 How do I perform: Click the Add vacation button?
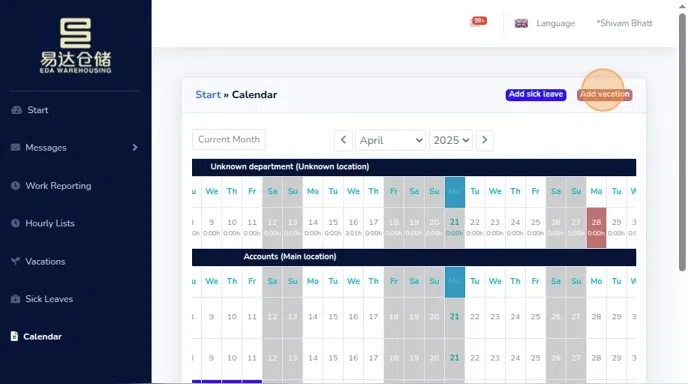[x=605, y=94]
